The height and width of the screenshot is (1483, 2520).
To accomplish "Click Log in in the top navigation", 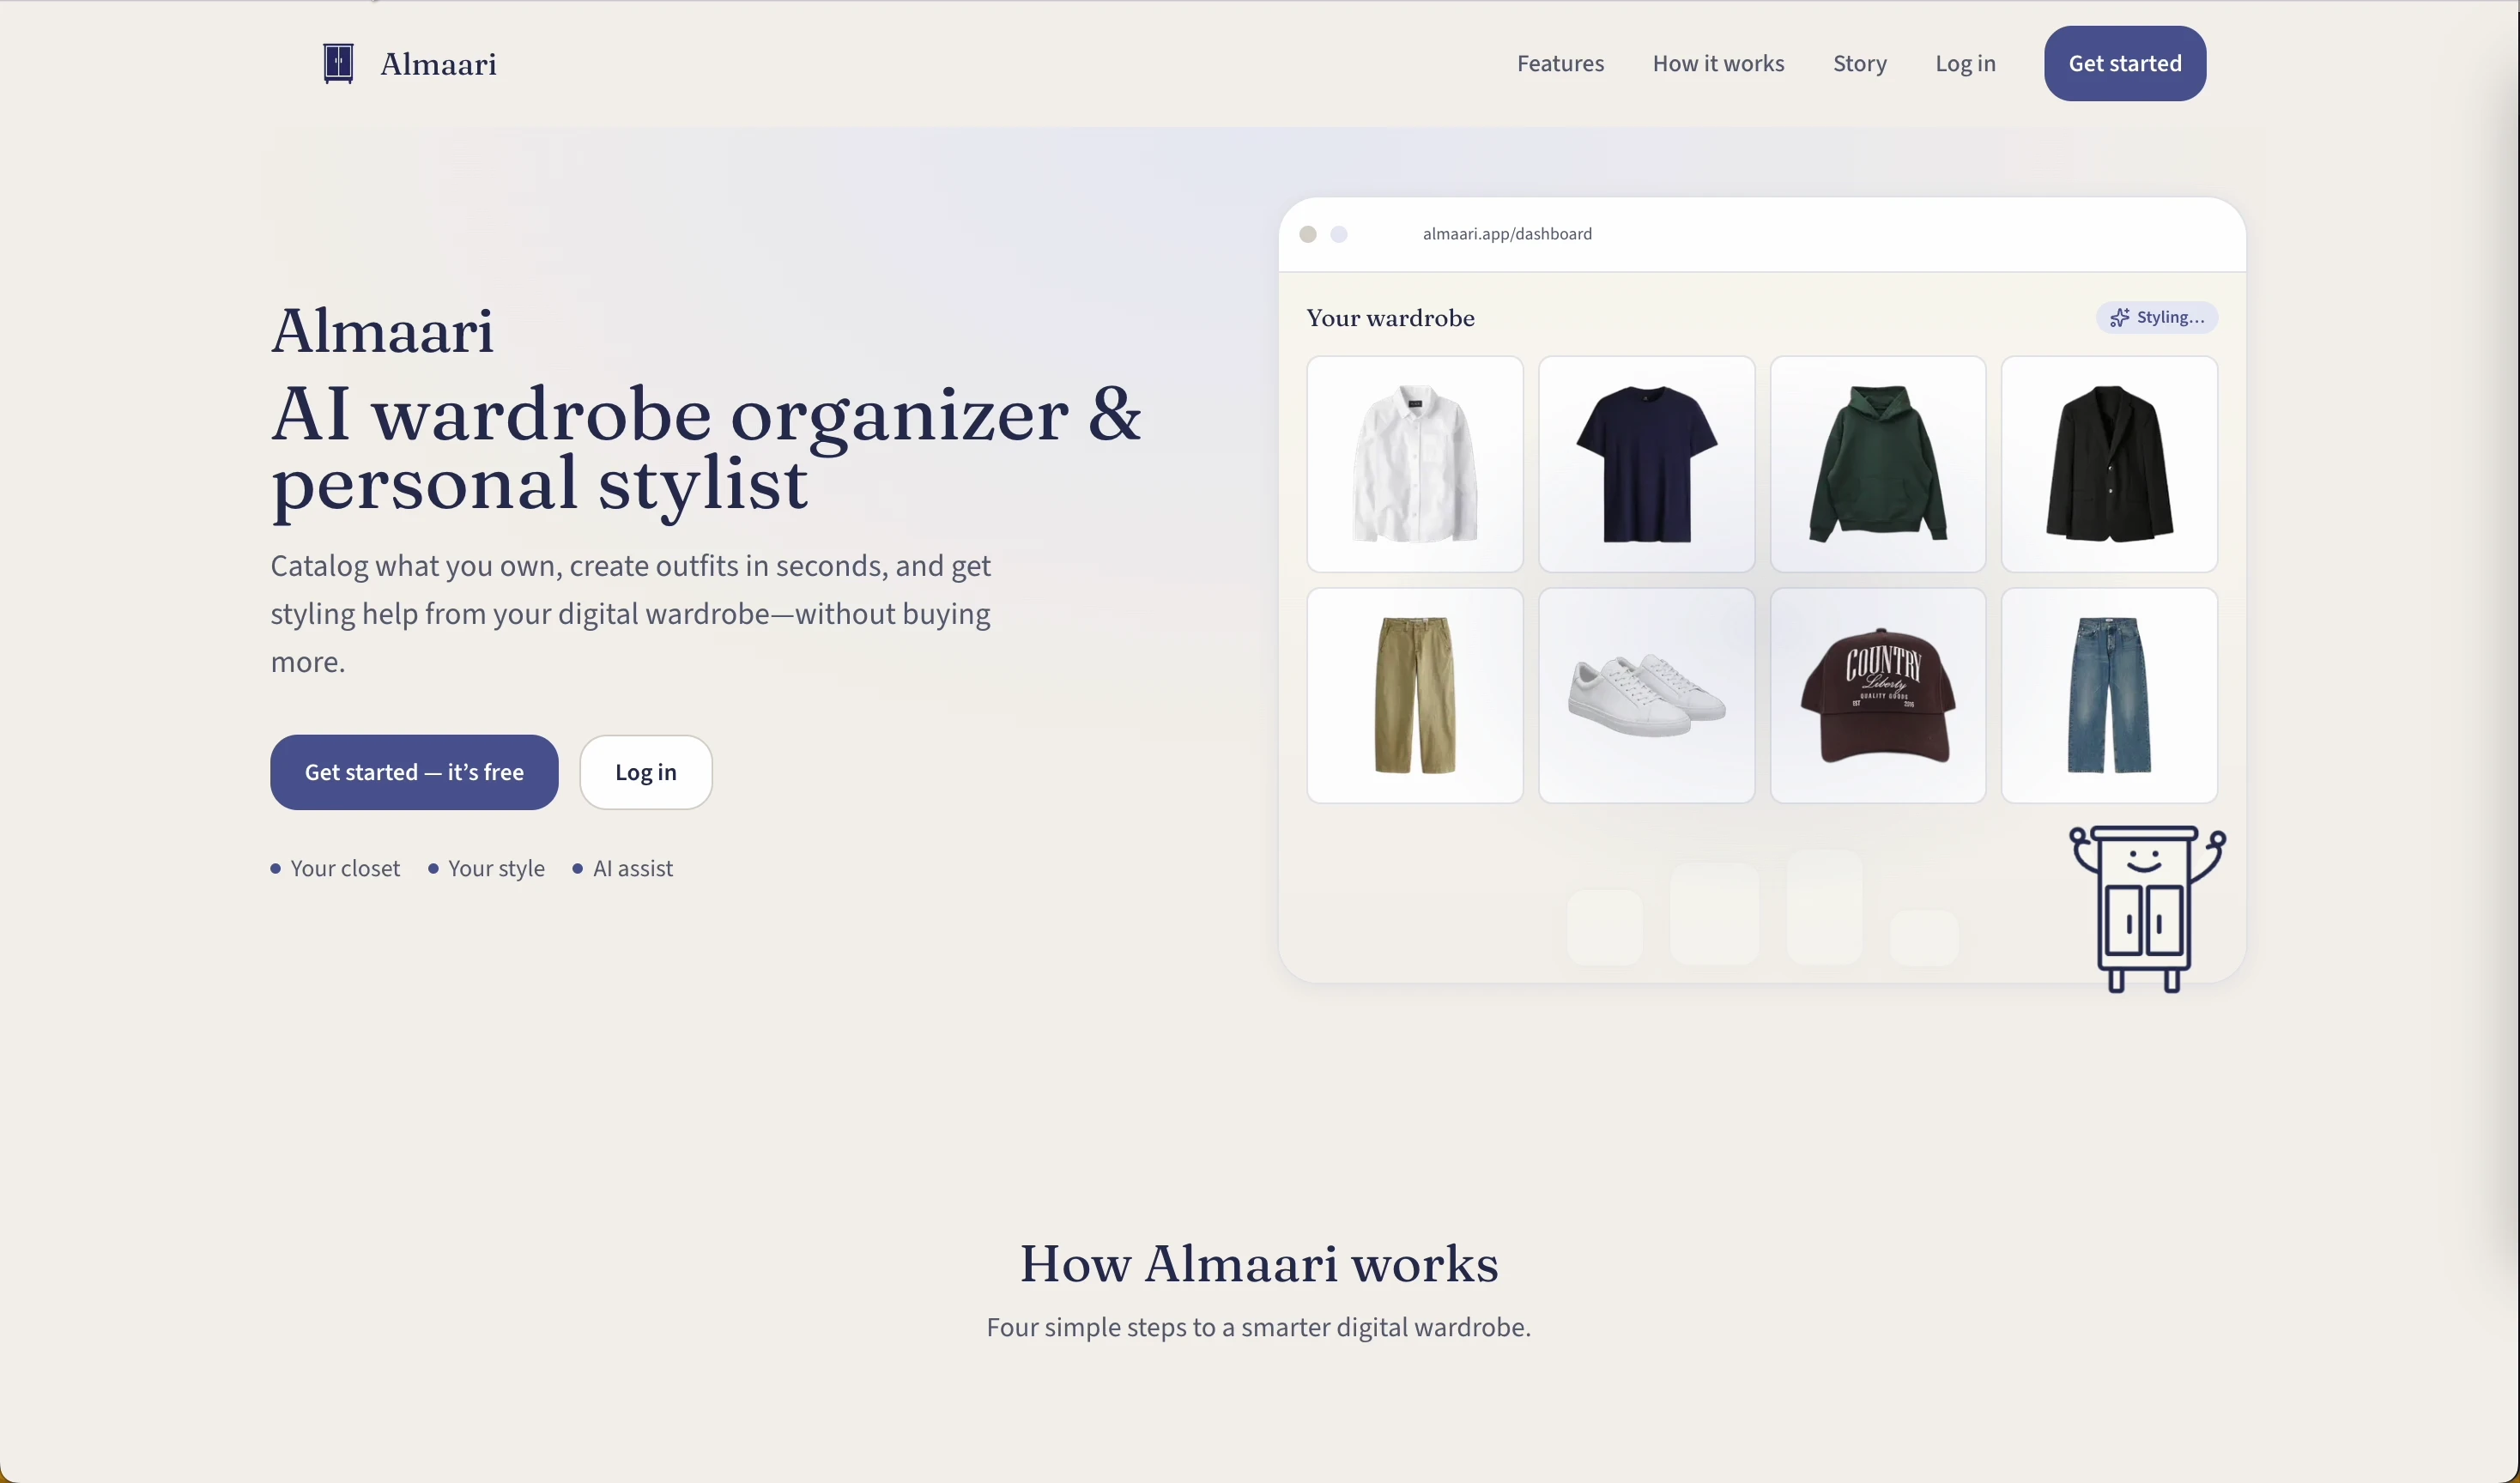I will [x=1965, y=63].
